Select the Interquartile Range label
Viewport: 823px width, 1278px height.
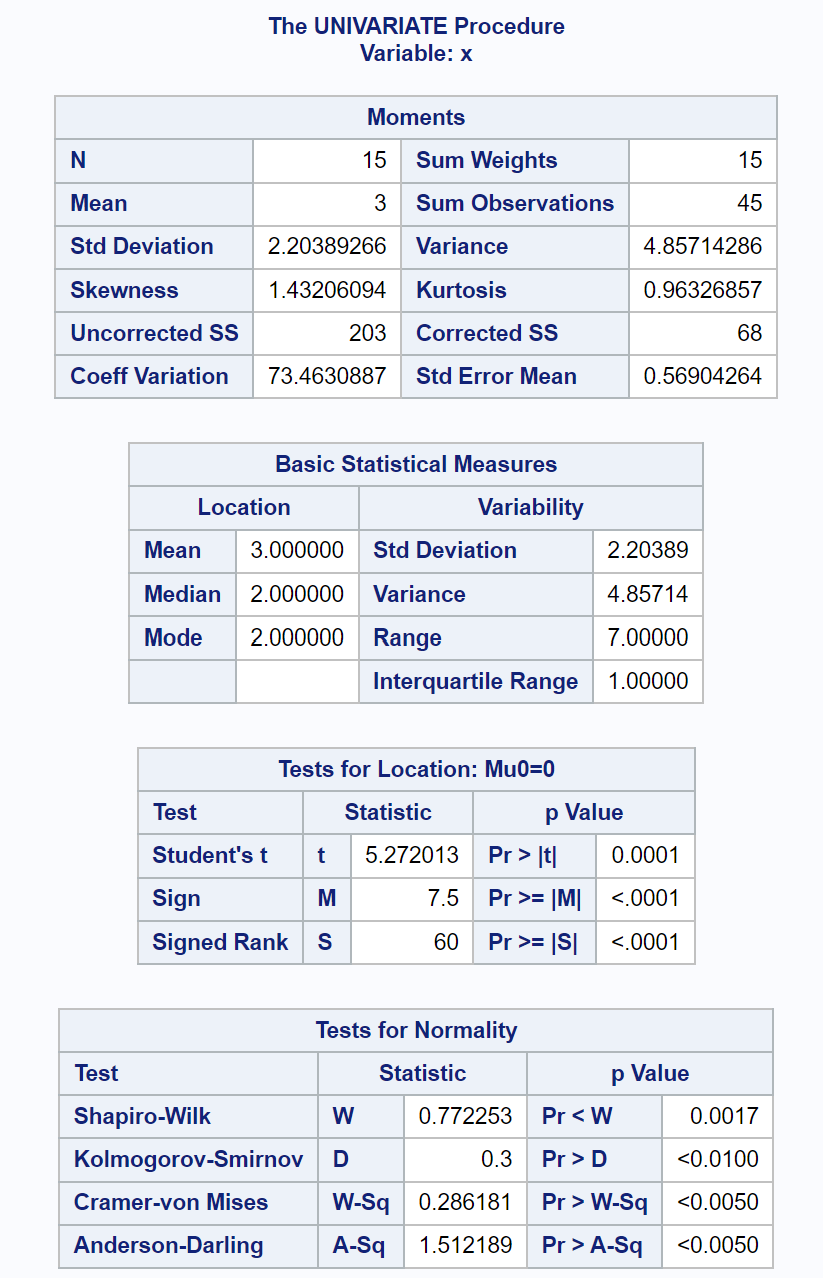pyautogui.click(x=476, y=681)
